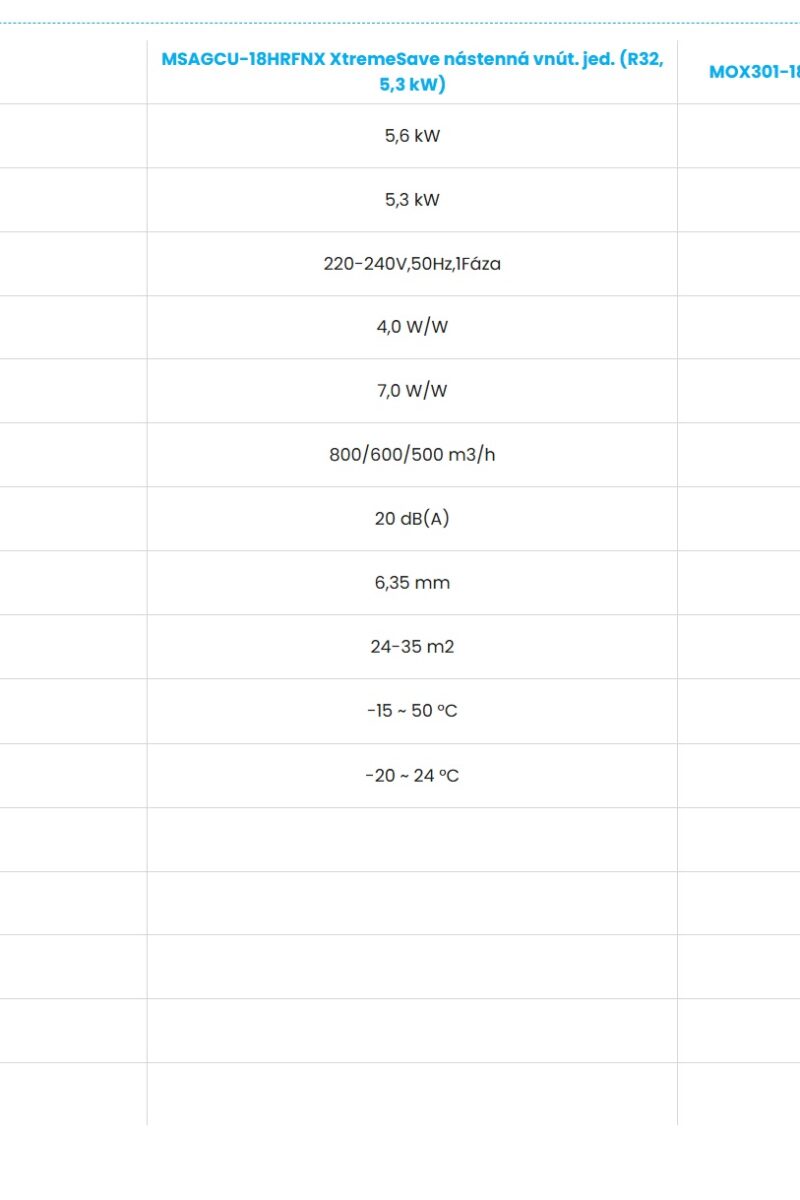Click the blank header cell left of MSAGCU-18HRFNX
This screenshot has height=1200, width=800.
[x=73, y=72]
